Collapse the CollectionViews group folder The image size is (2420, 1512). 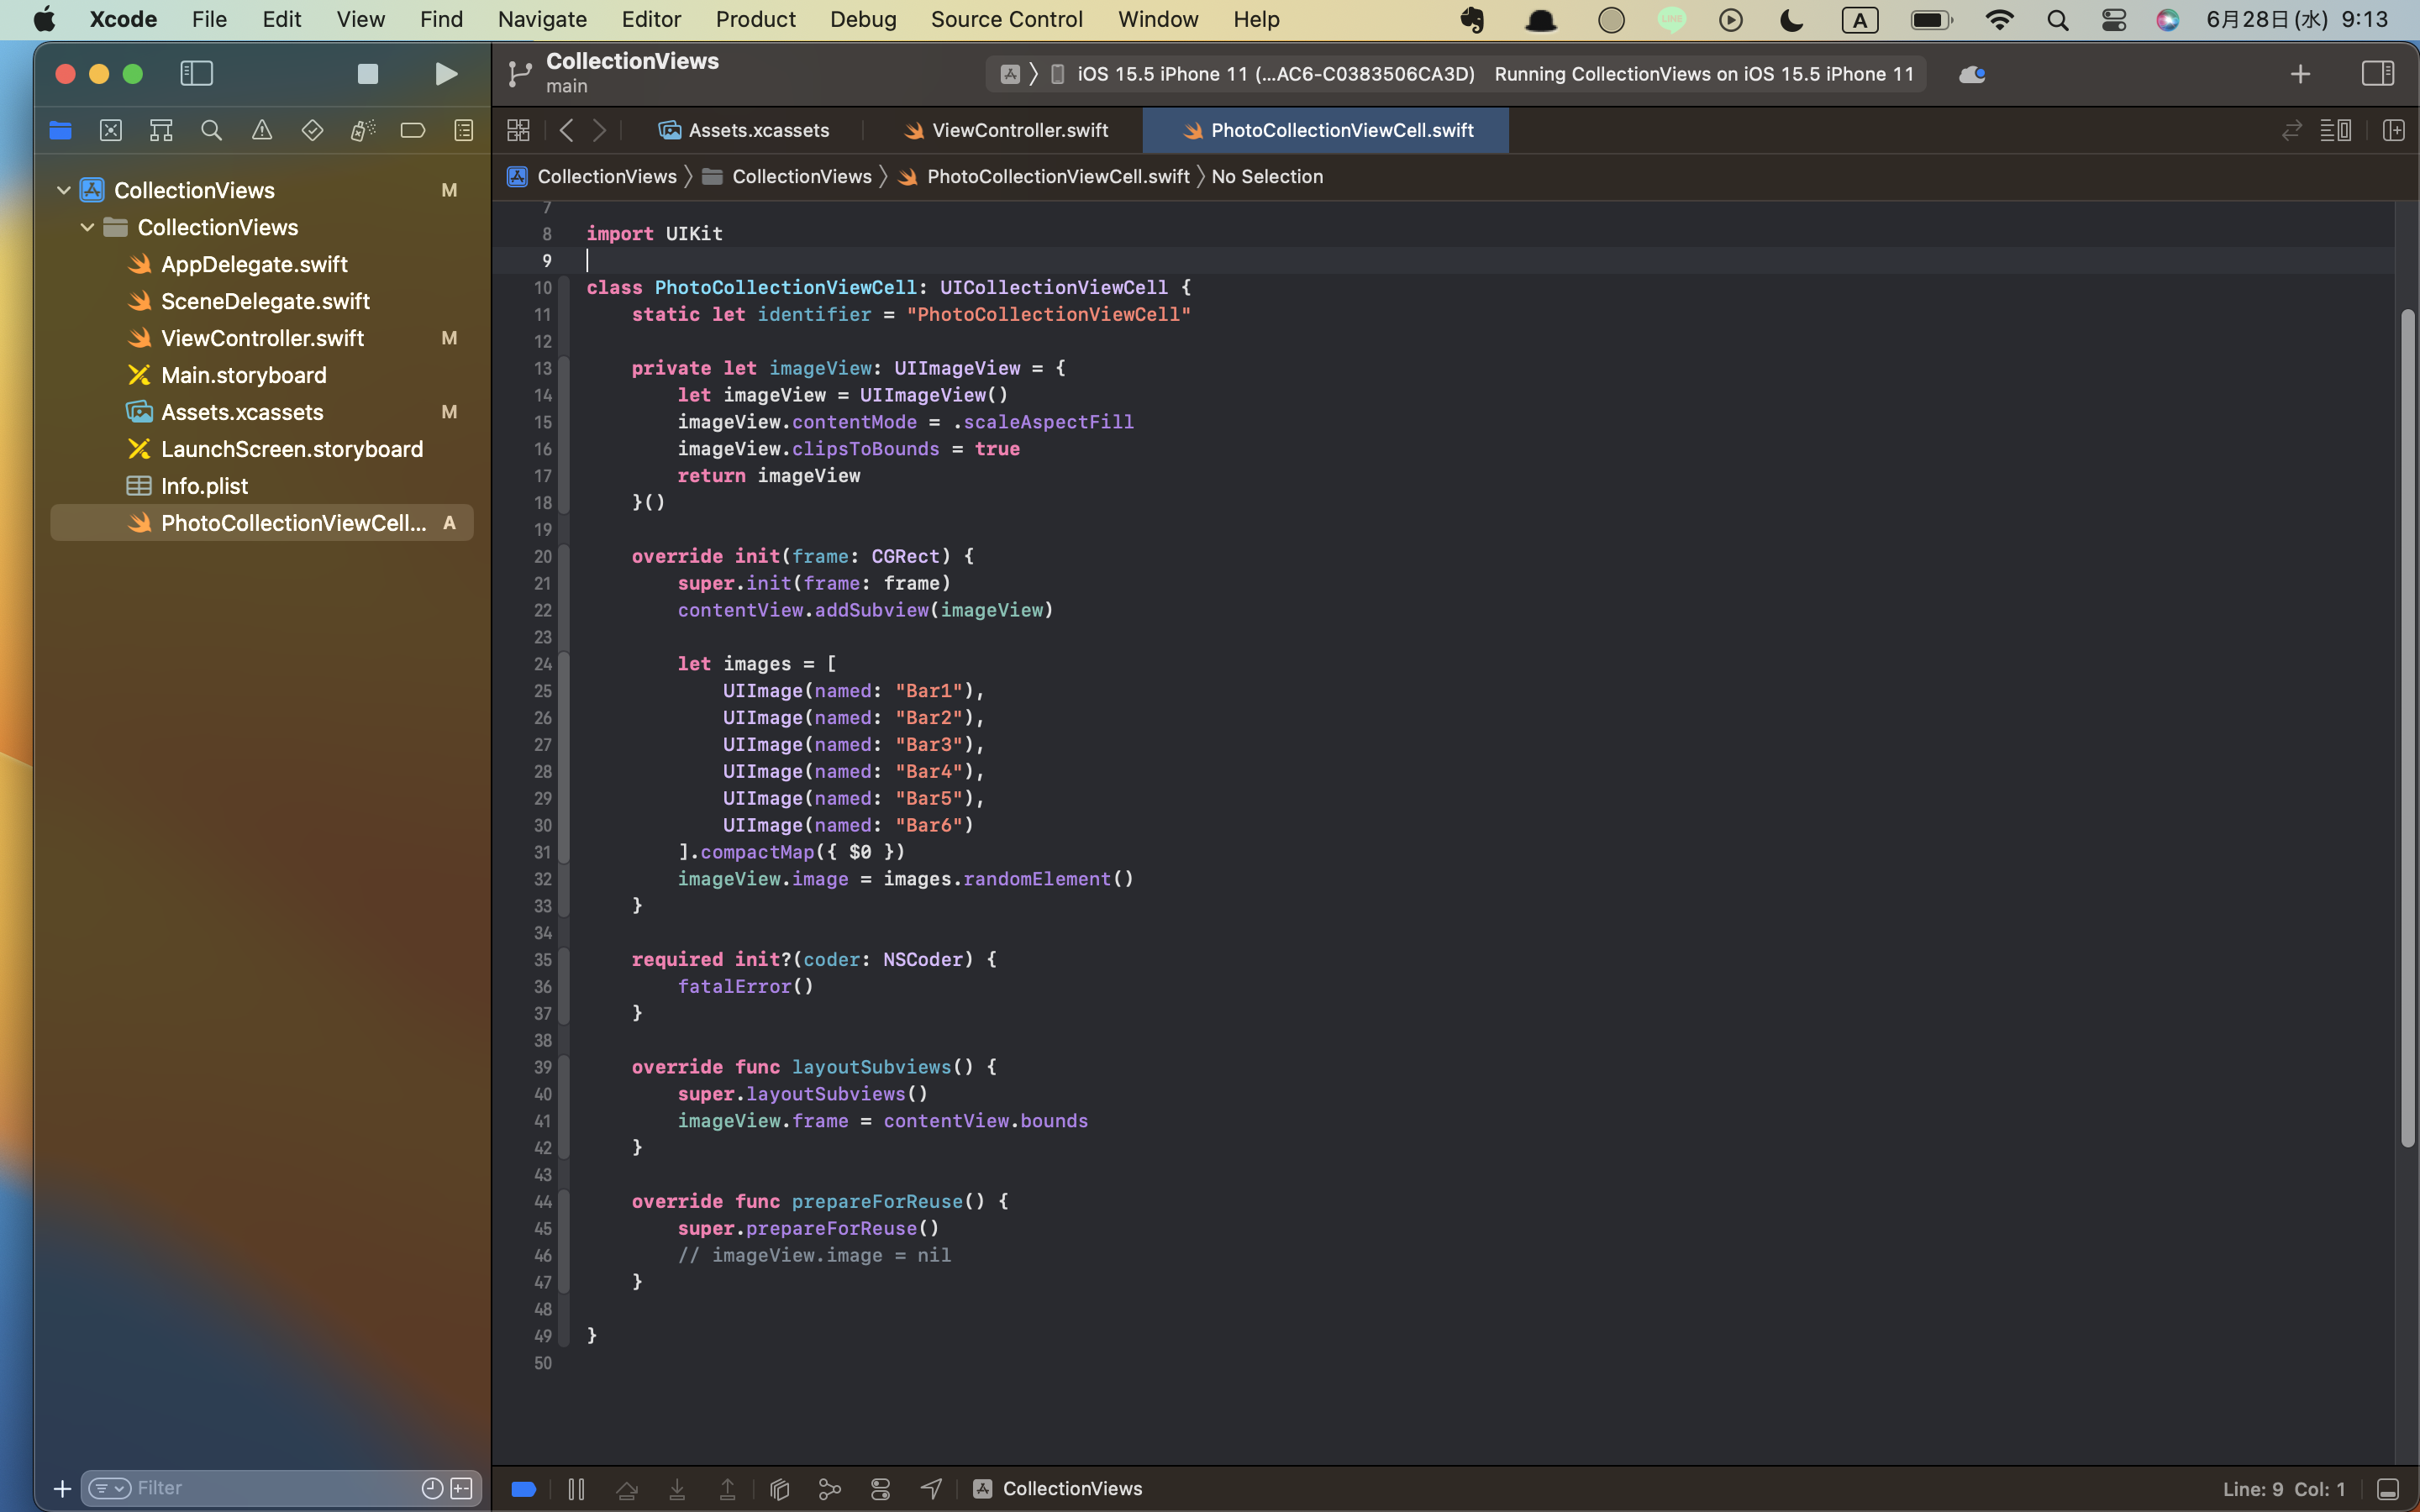88,227
